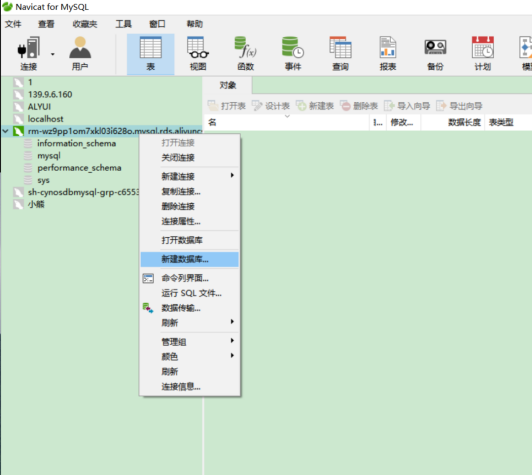Switch to the 对象 tab
Viewport: 532px width, 475px height.
tap(228, 85)
